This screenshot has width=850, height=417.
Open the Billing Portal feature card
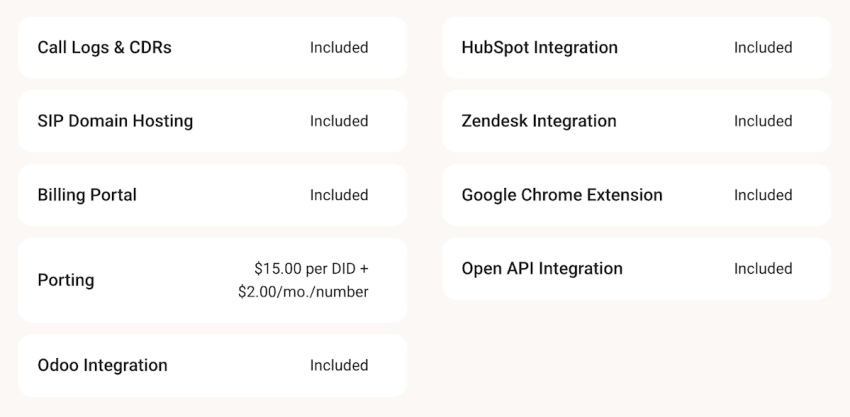[x=212, y=195]
